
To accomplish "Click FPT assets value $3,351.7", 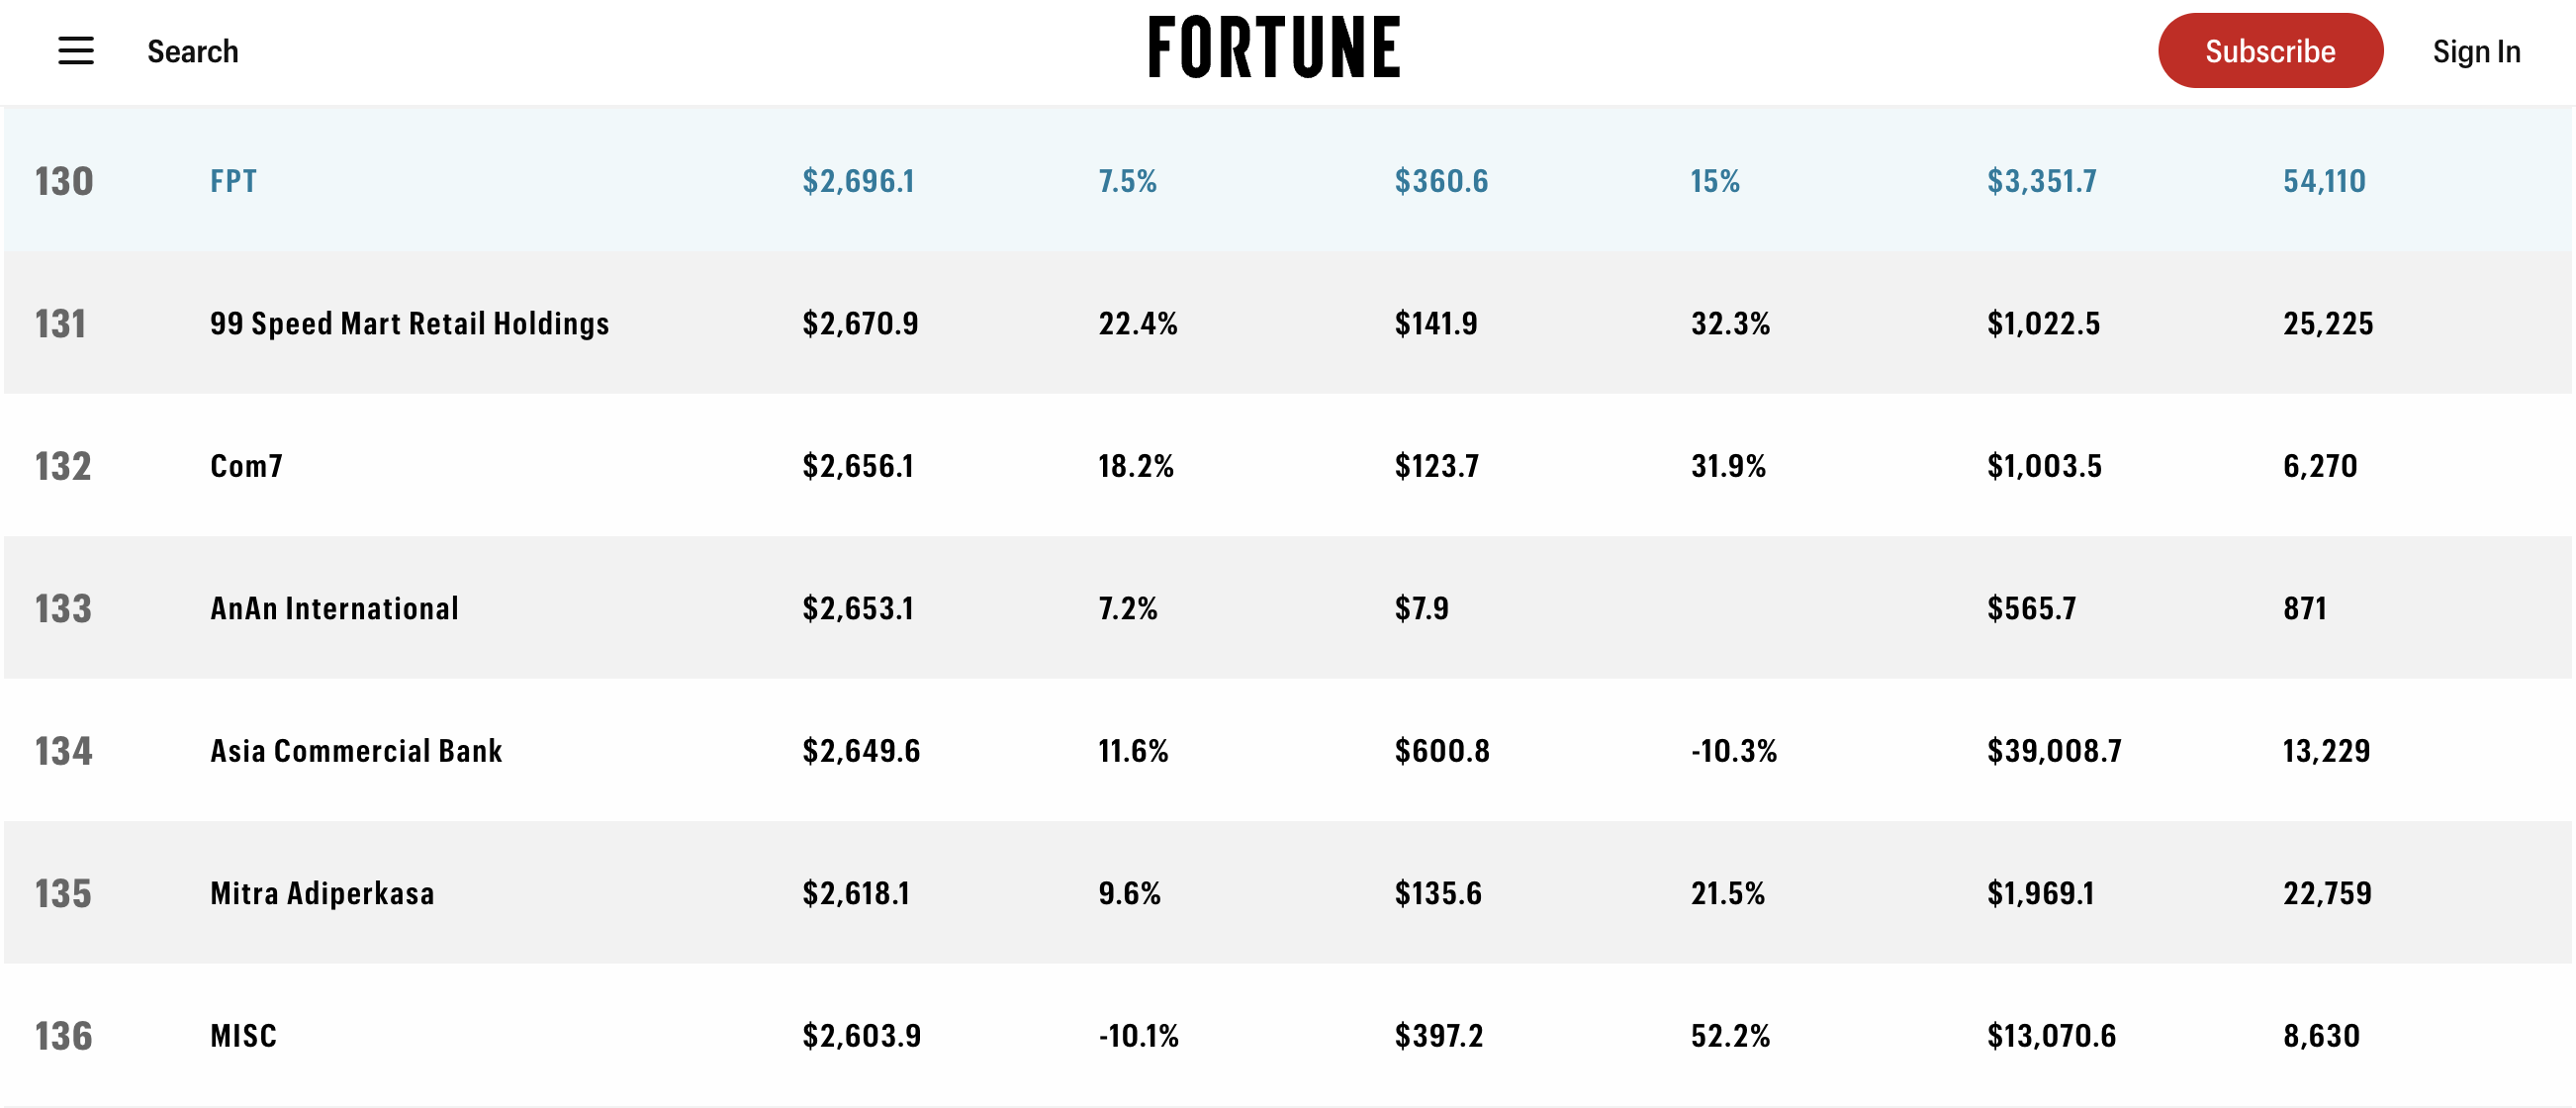I will (2041, 181).
